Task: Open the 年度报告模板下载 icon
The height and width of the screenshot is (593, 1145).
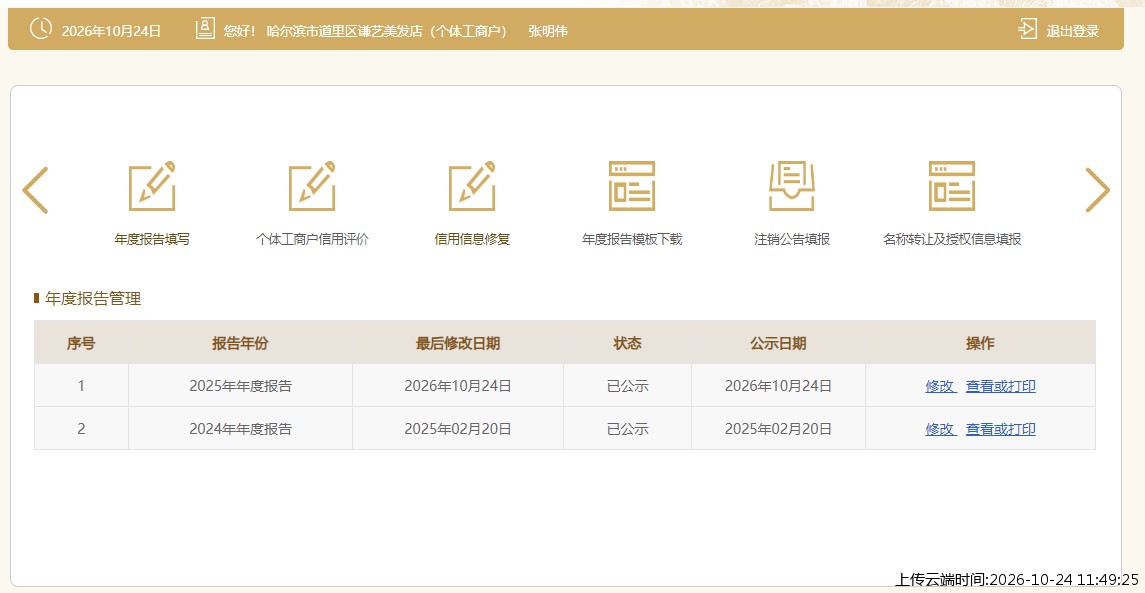Action: [632, 186]
